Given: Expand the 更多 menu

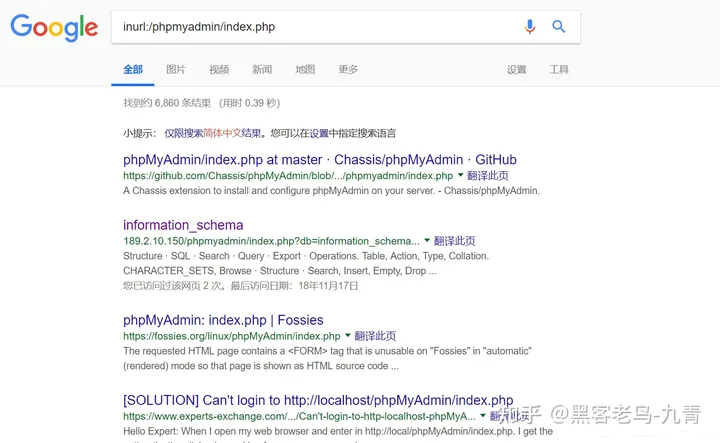Looking at the screenshot, I should 348,69.
